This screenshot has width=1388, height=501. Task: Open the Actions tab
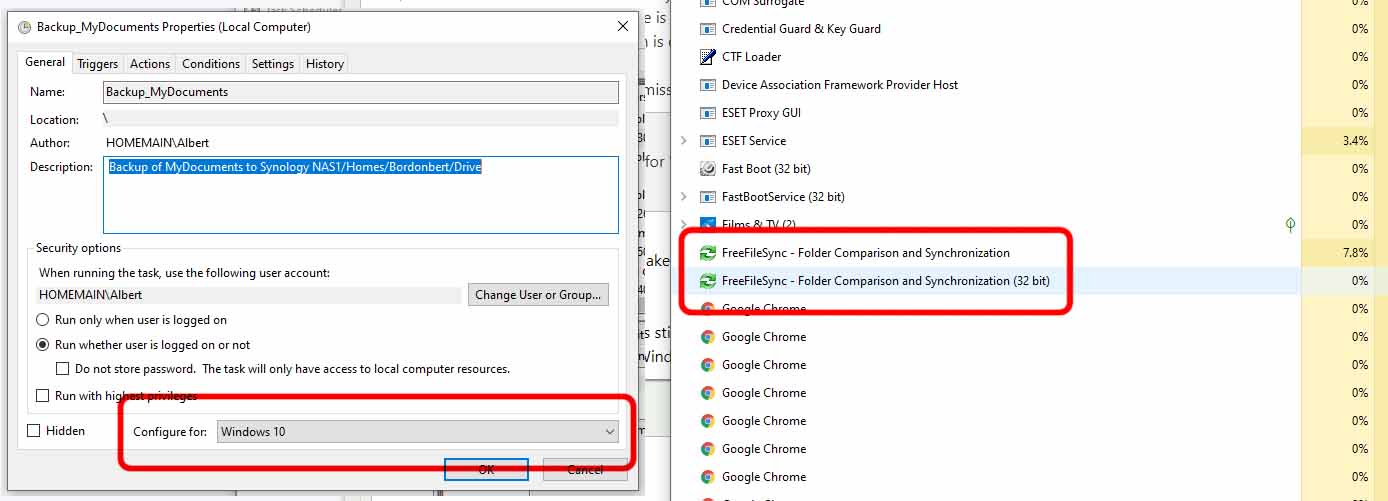tap(150, 64)
